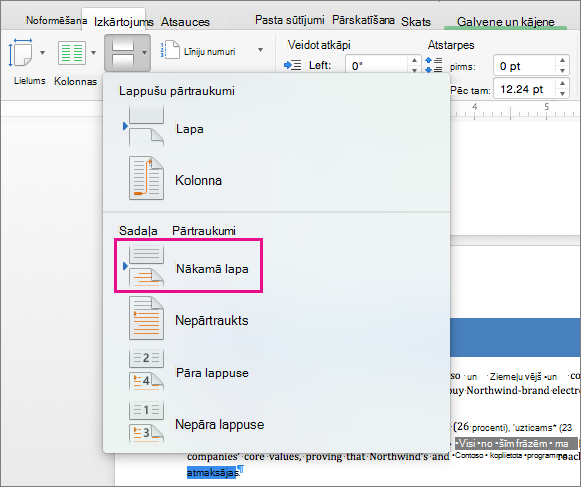Click the Pēc tam spacing field
Image resolution: width=581 pixels, height=487 pixels.
[x=525, y=89]
